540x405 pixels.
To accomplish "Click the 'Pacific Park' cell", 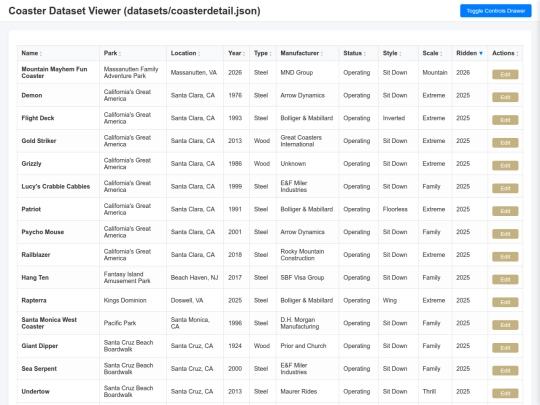I will pyautogui.click(x=133, y=323).
